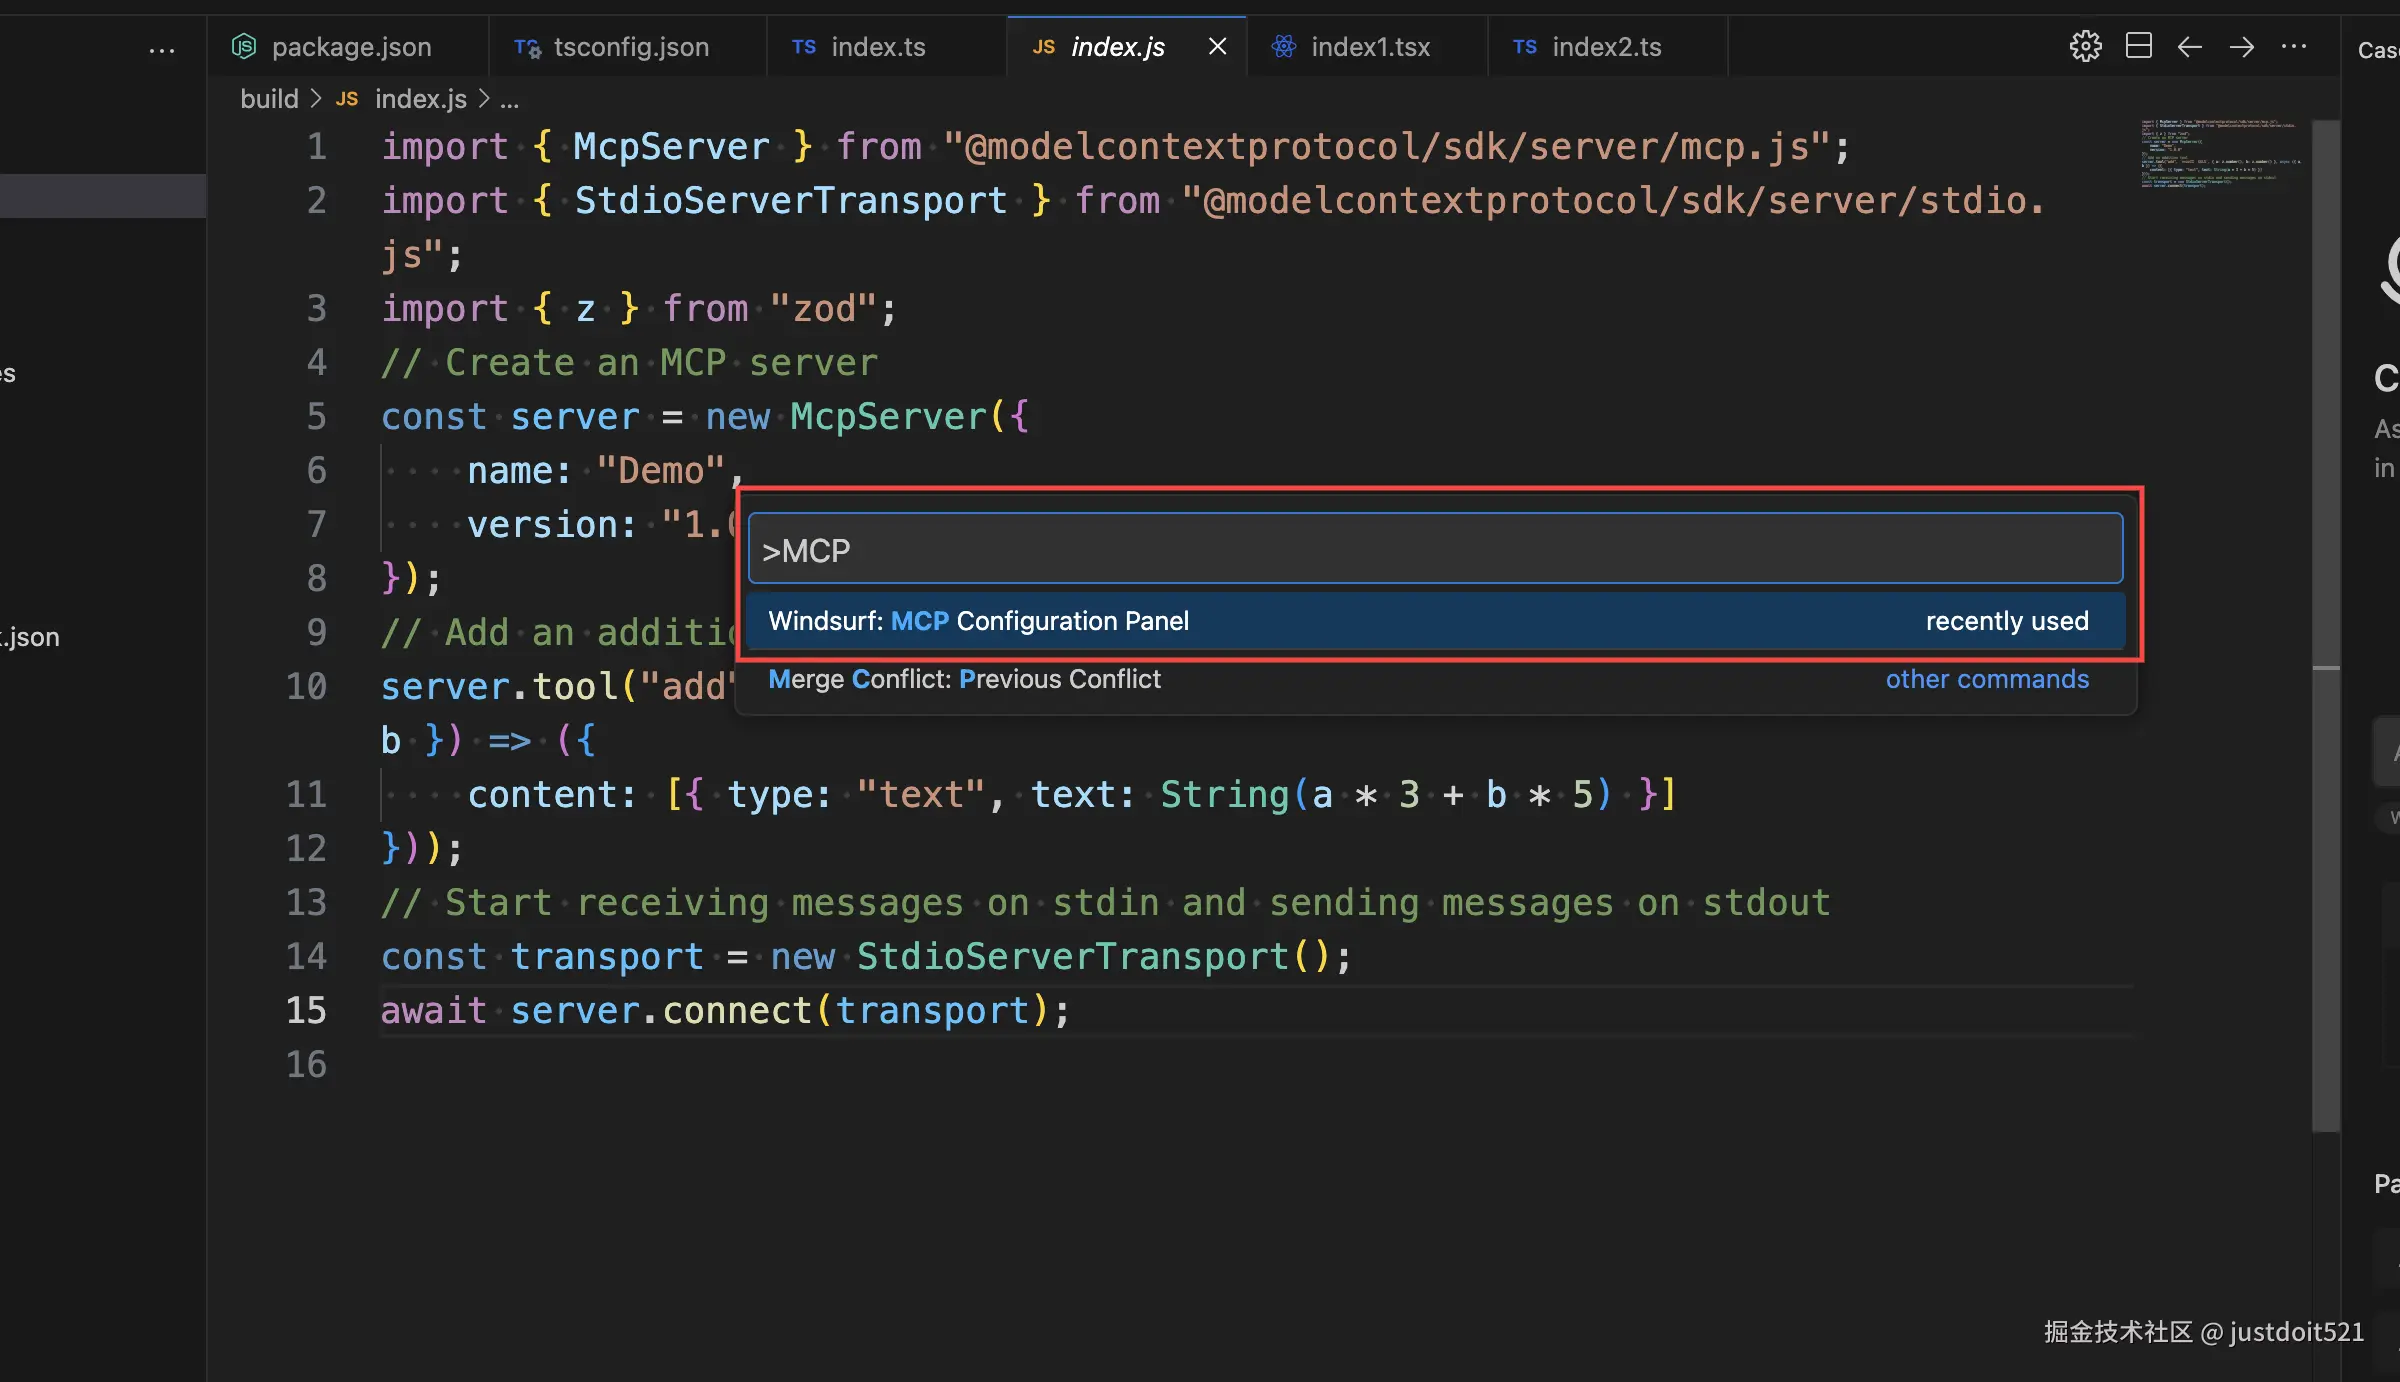
Task: Switch to the tsconfig.json tab
Action: coord(630,47)
